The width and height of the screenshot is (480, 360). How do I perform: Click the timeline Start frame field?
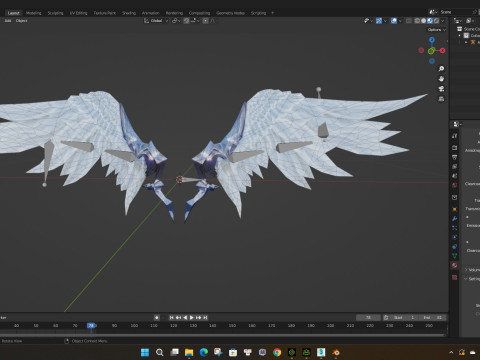(x=404, y=317)
